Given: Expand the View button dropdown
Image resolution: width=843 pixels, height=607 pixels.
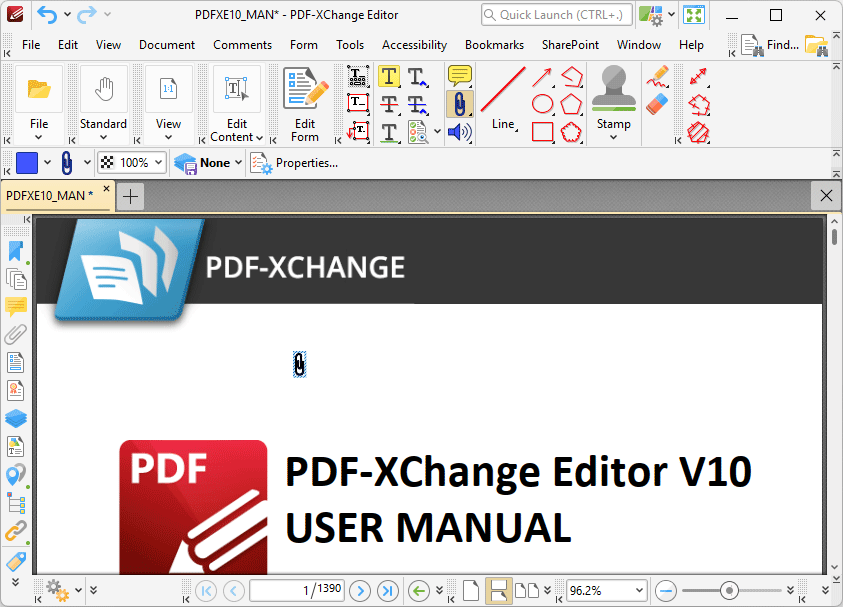Looking at the screenshot, I should [168, 137].
